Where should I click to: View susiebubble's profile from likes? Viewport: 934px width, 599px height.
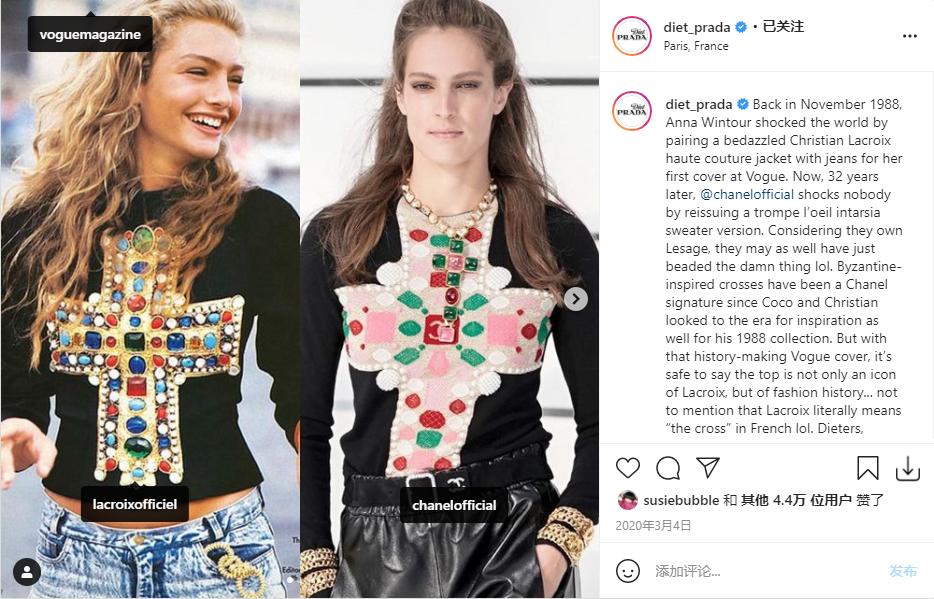tap(681, 500)
